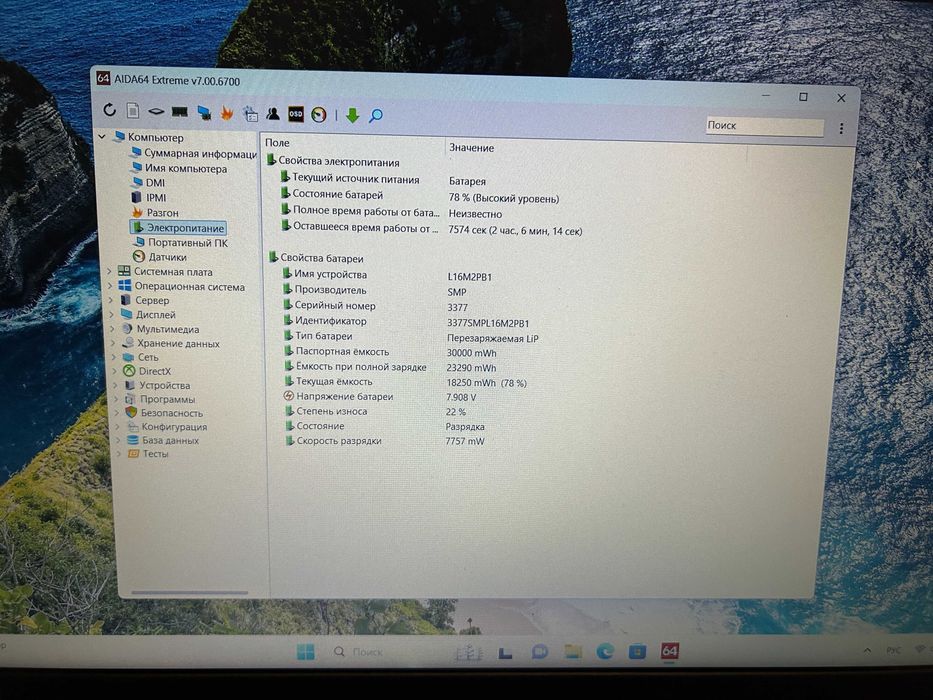Screen dimensions: 933x700
Task: Click the tree panel horizontal scrollbar
Action: click(x=189, y=592)
